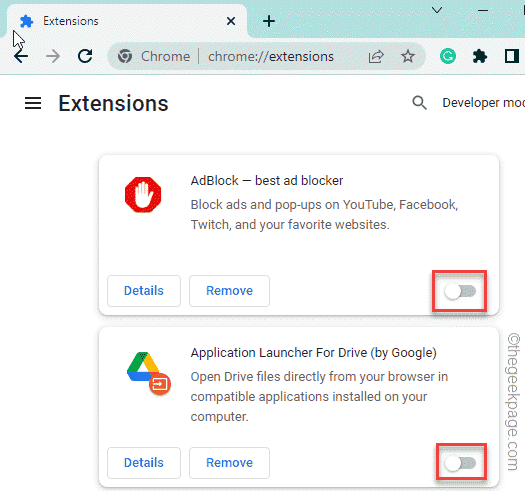Reload the extensions page
This screenshot has width=525, height=491.
click(x=85, y=56)
